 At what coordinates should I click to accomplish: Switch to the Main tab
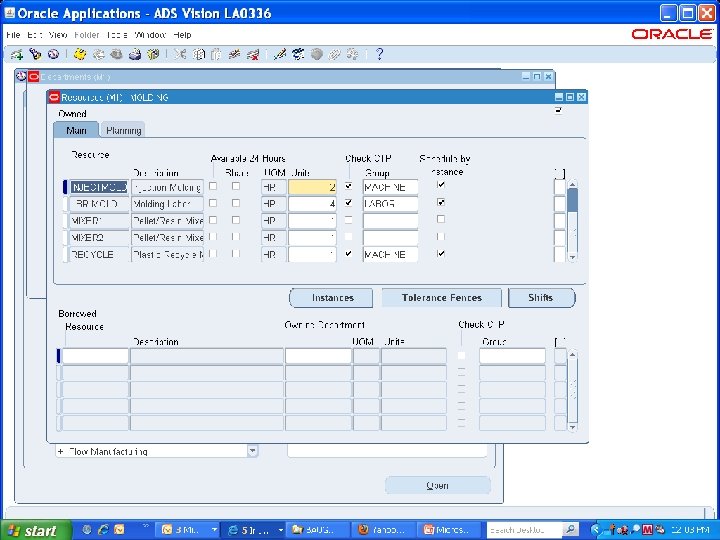coord(76,130)
